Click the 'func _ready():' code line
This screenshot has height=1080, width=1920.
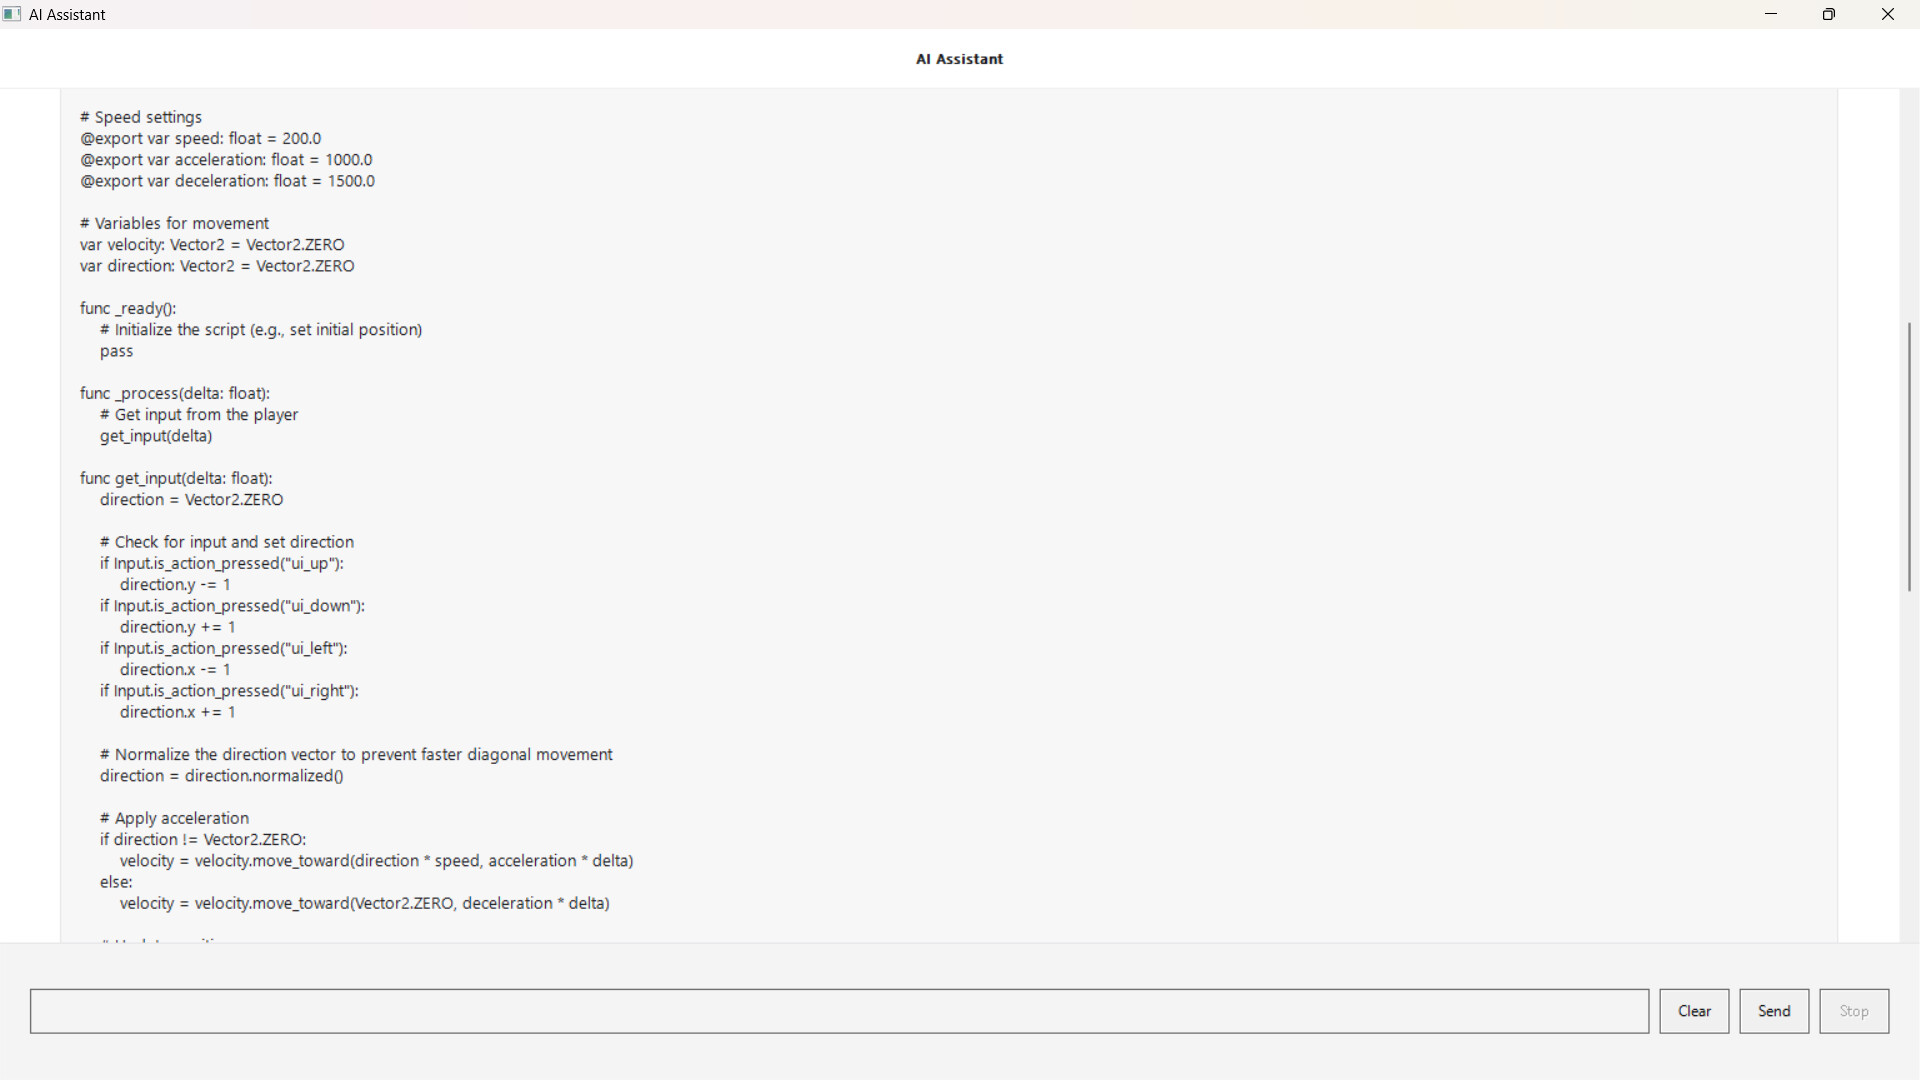(128, 308)
